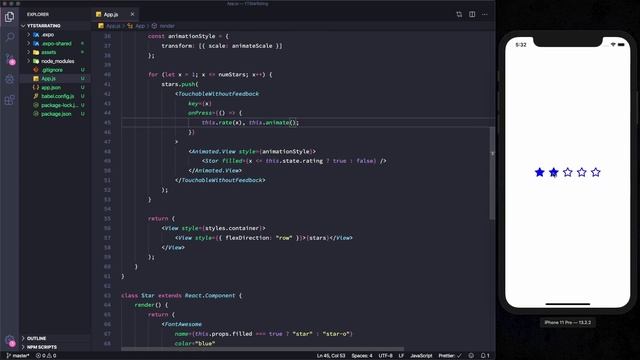The width and height of the screenshot is (640, 360).
Task: Expand the OUTLINE section
Action: point(36,338)
